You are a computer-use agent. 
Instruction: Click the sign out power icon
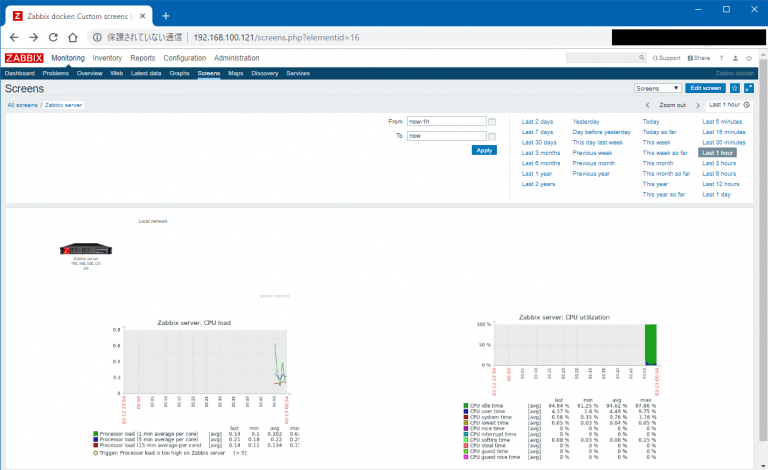click(x=749, y=58)
